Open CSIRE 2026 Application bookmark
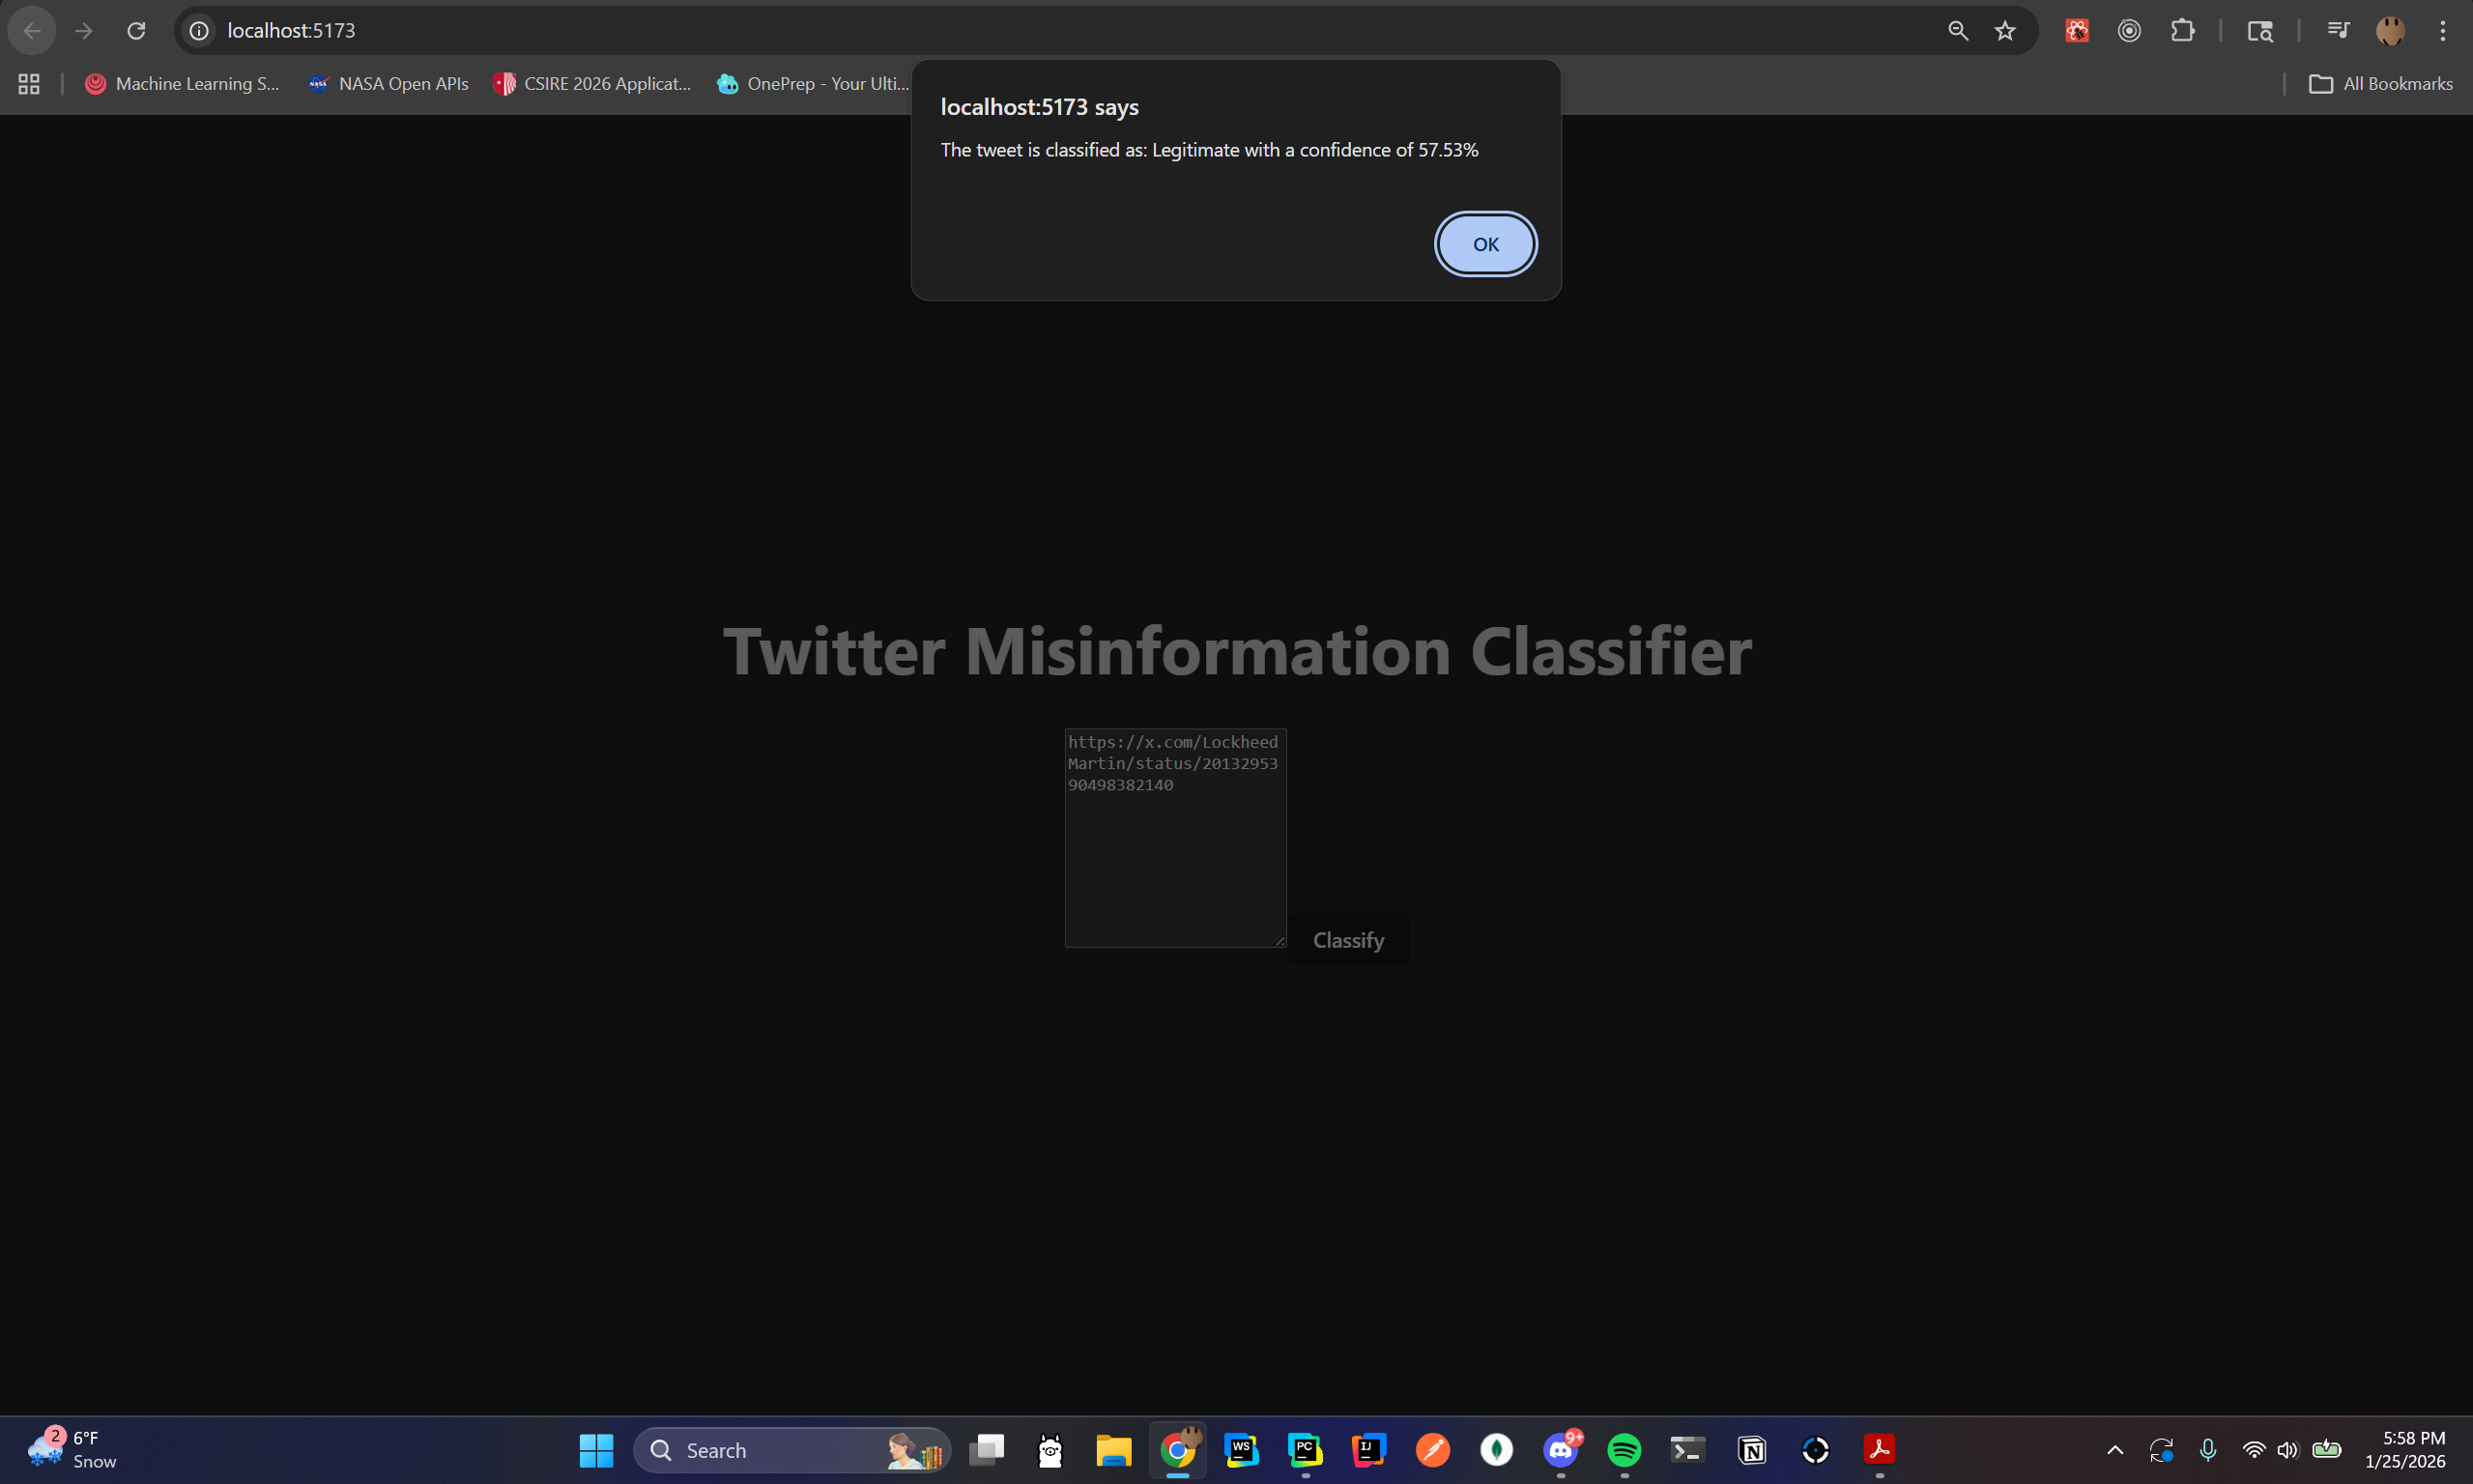The height and width of the screenshot is (1484, 2473). pyautogui.click(x=592, y=84)
